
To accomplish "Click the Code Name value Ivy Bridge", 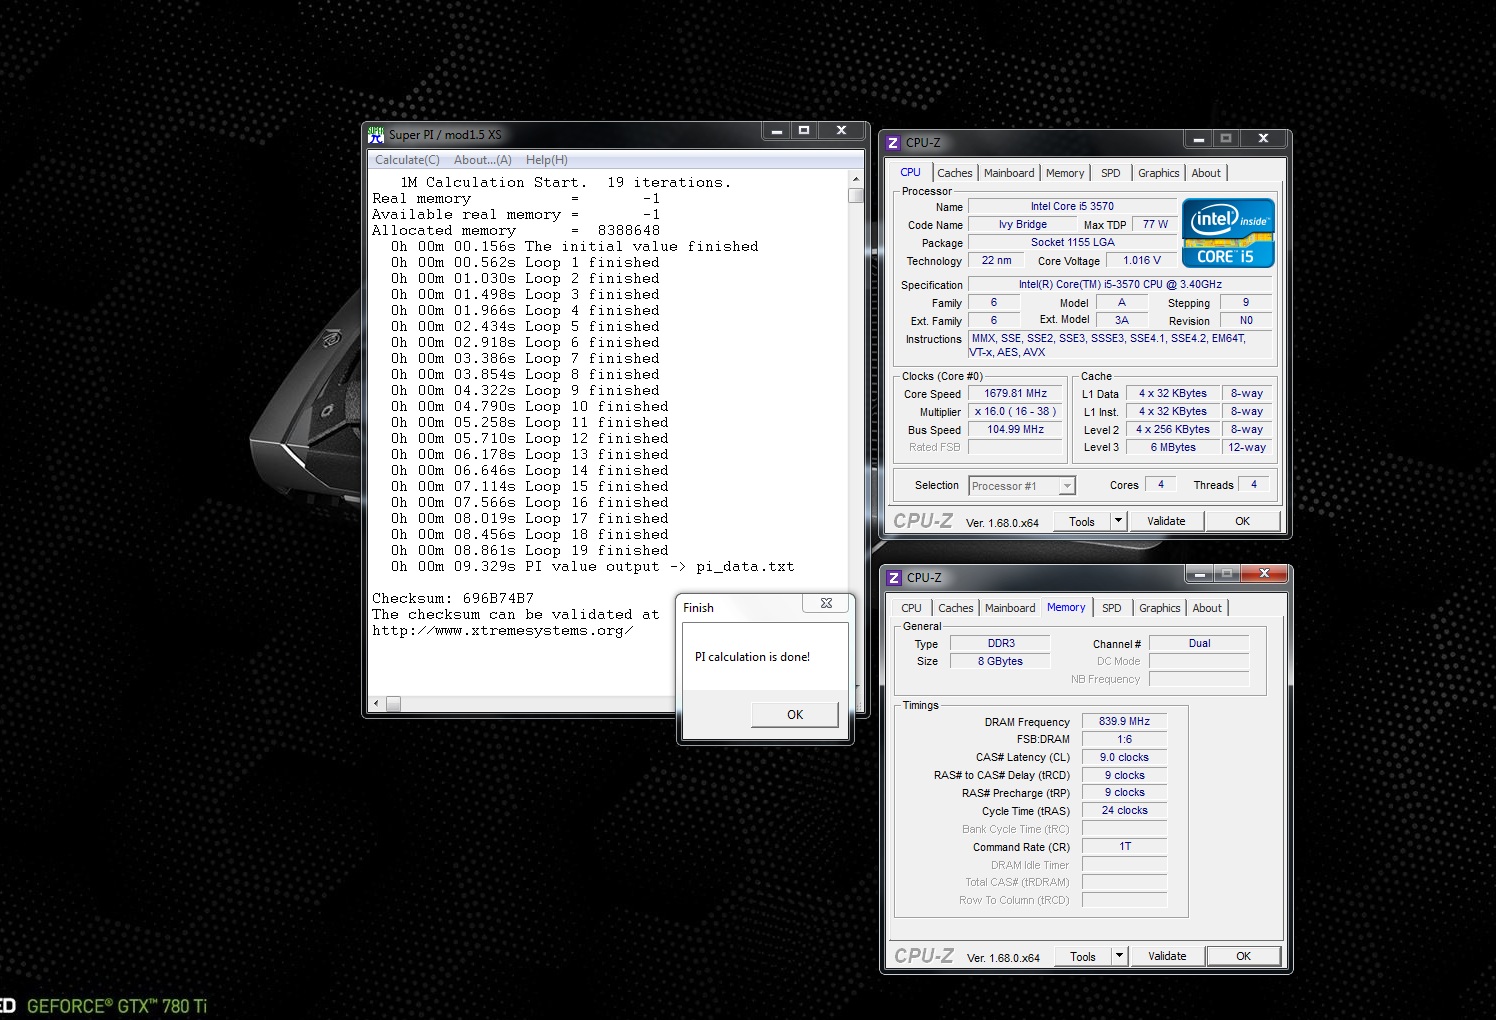I will (x=1022, y=225).
